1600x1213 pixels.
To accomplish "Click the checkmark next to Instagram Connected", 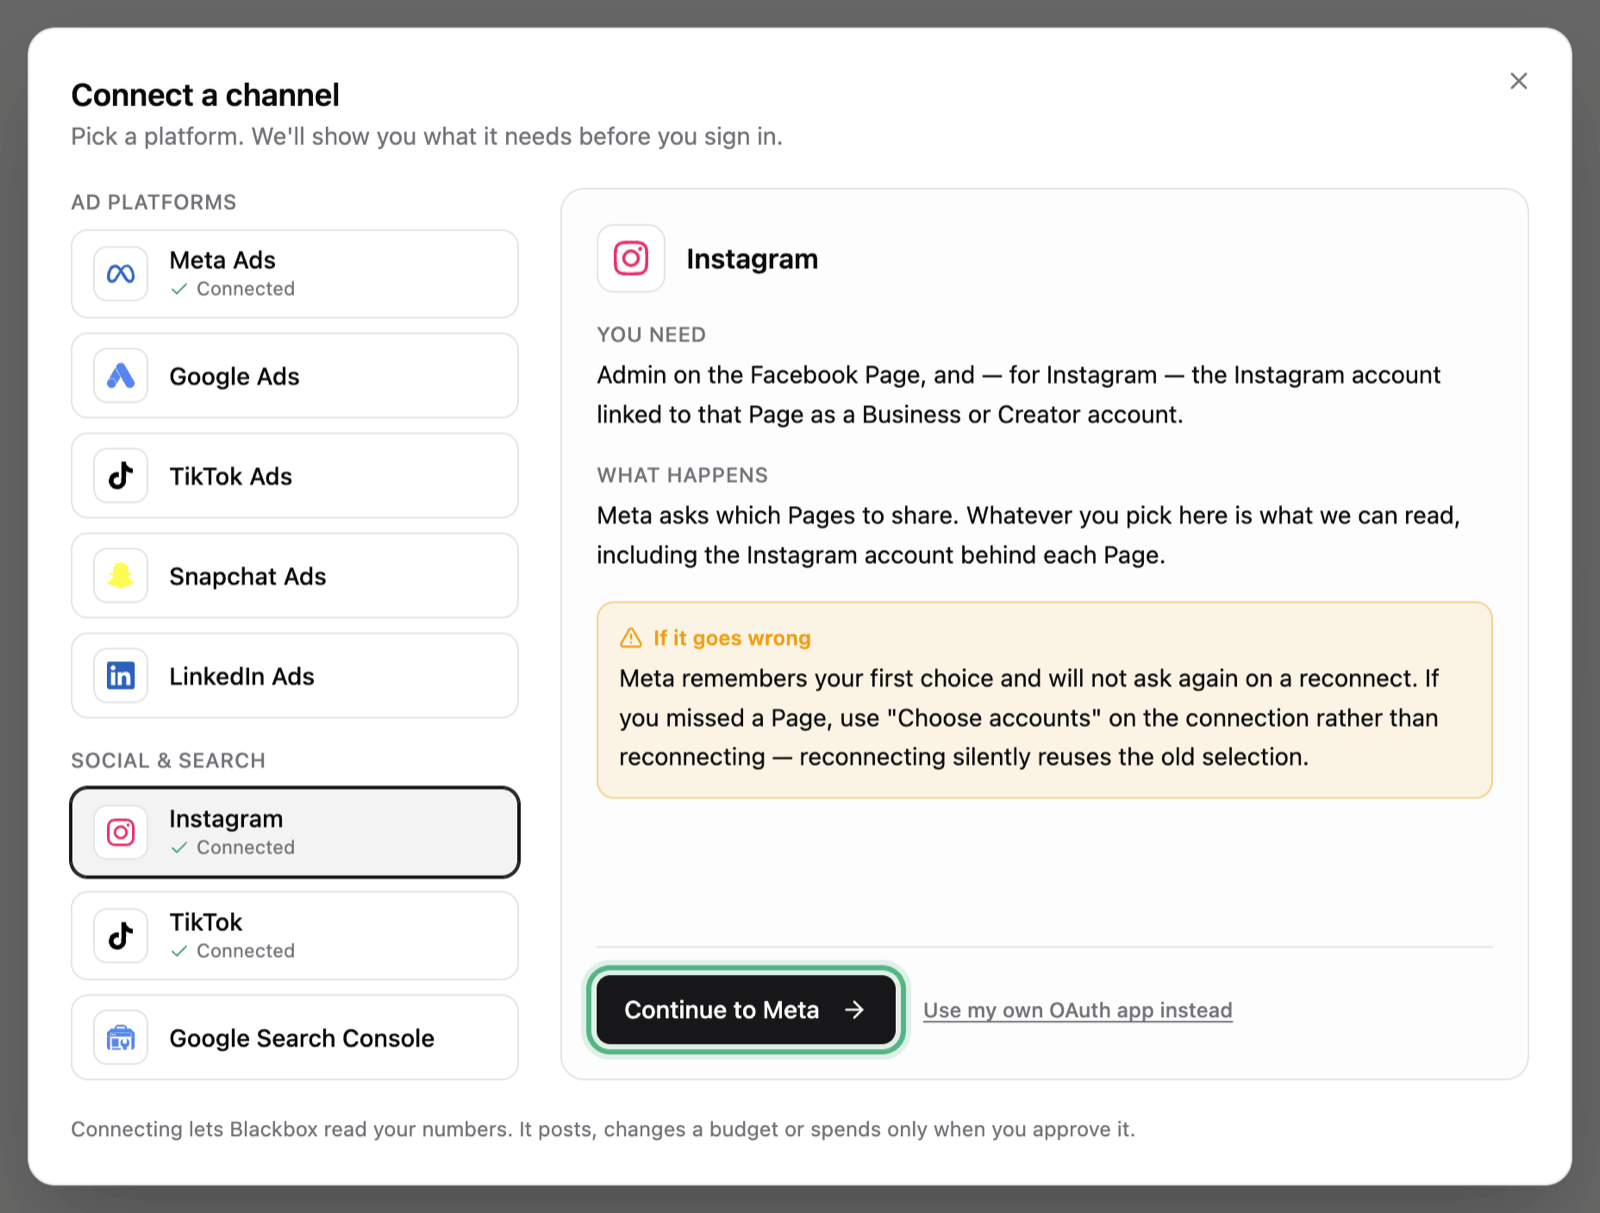I will (x=179, y=848).
